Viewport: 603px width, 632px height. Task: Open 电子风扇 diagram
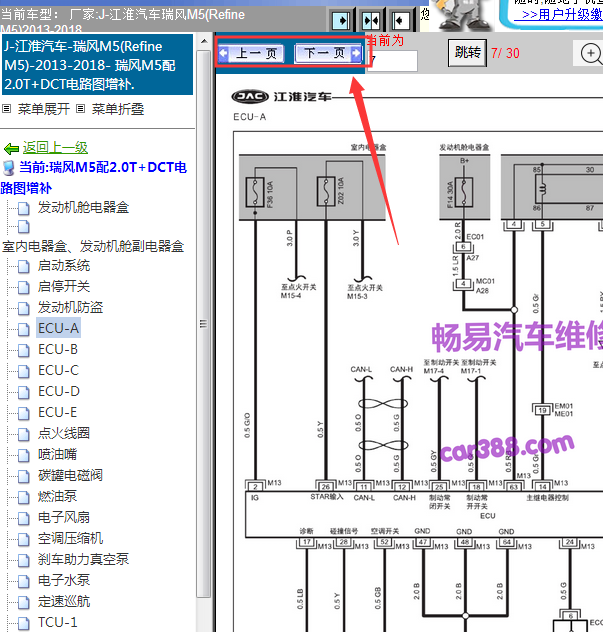pos(64,517)
